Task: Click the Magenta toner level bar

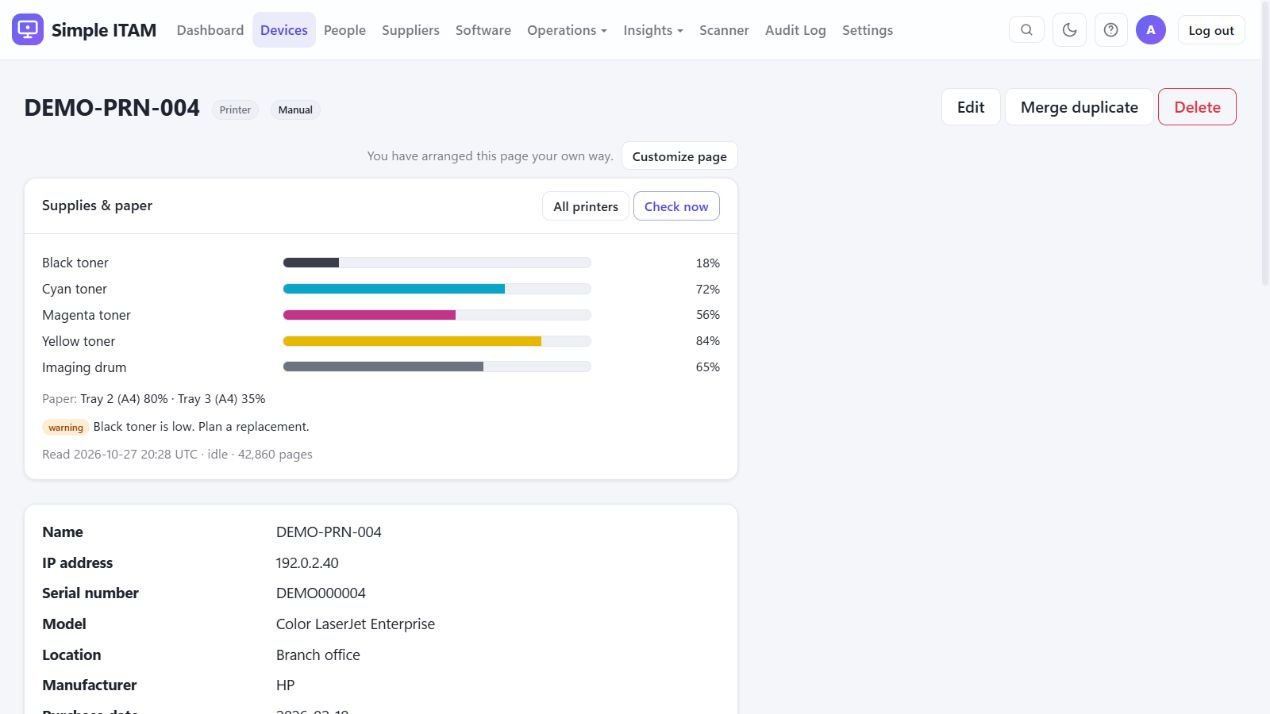Action: point(437,315)
